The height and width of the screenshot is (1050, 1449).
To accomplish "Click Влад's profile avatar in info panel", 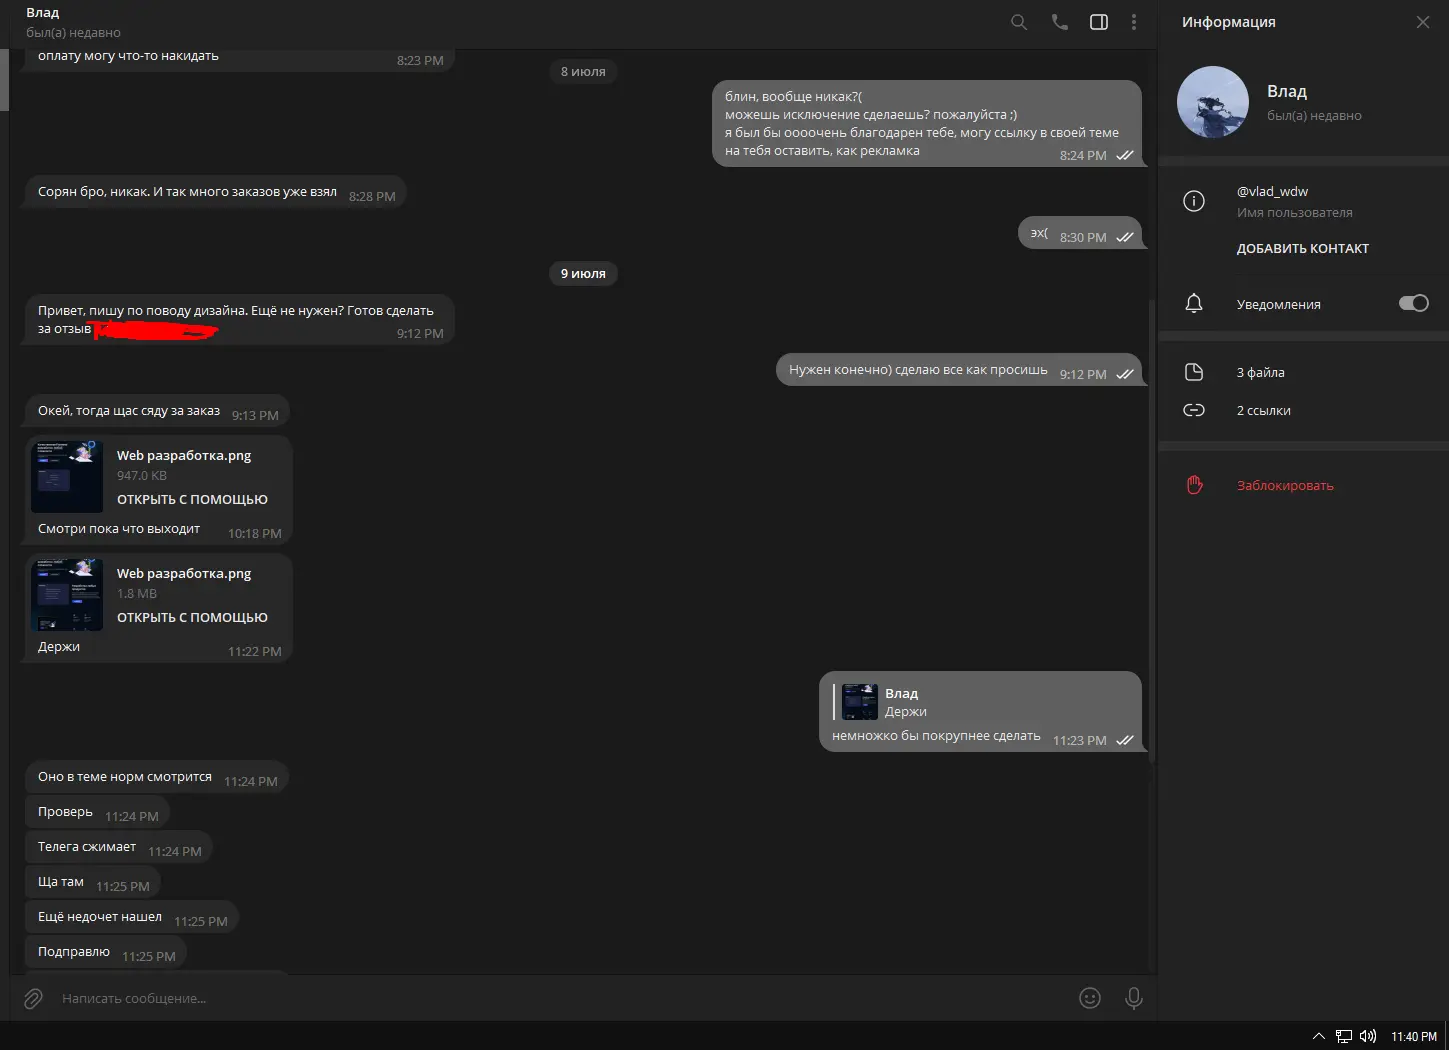I will tap(1212, 102).
